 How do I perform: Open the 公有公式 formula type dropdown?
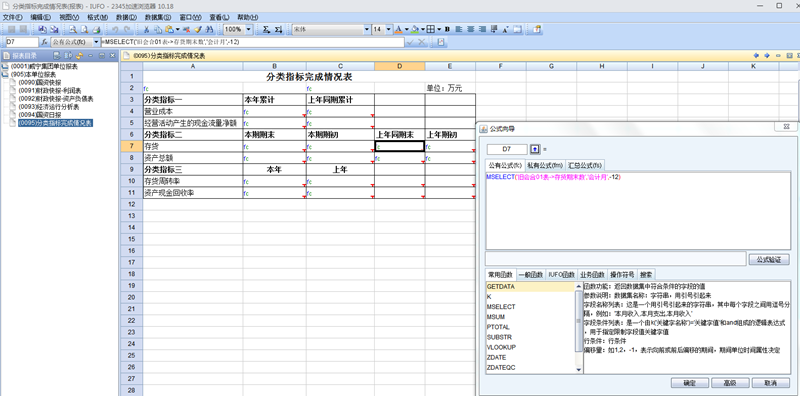point(96,42)
